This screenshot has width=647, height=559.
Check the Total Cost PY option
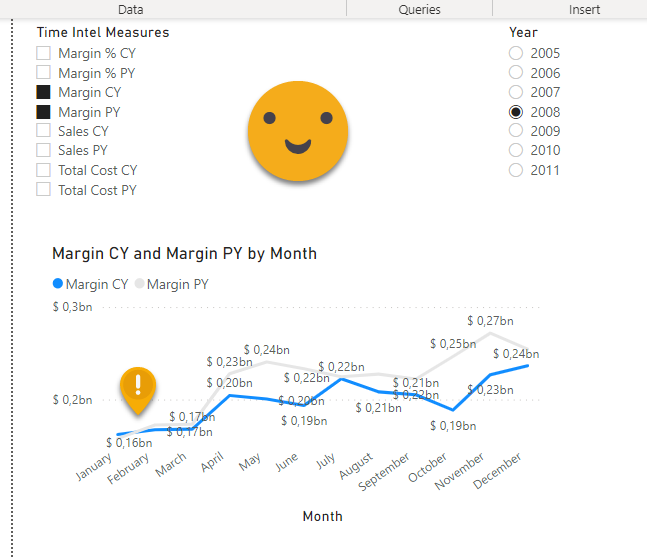tap(44, 190)
